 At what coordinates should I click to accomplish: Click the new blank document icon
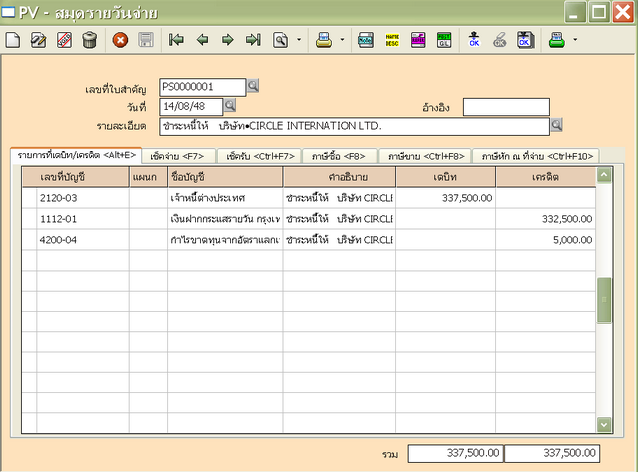13,41
